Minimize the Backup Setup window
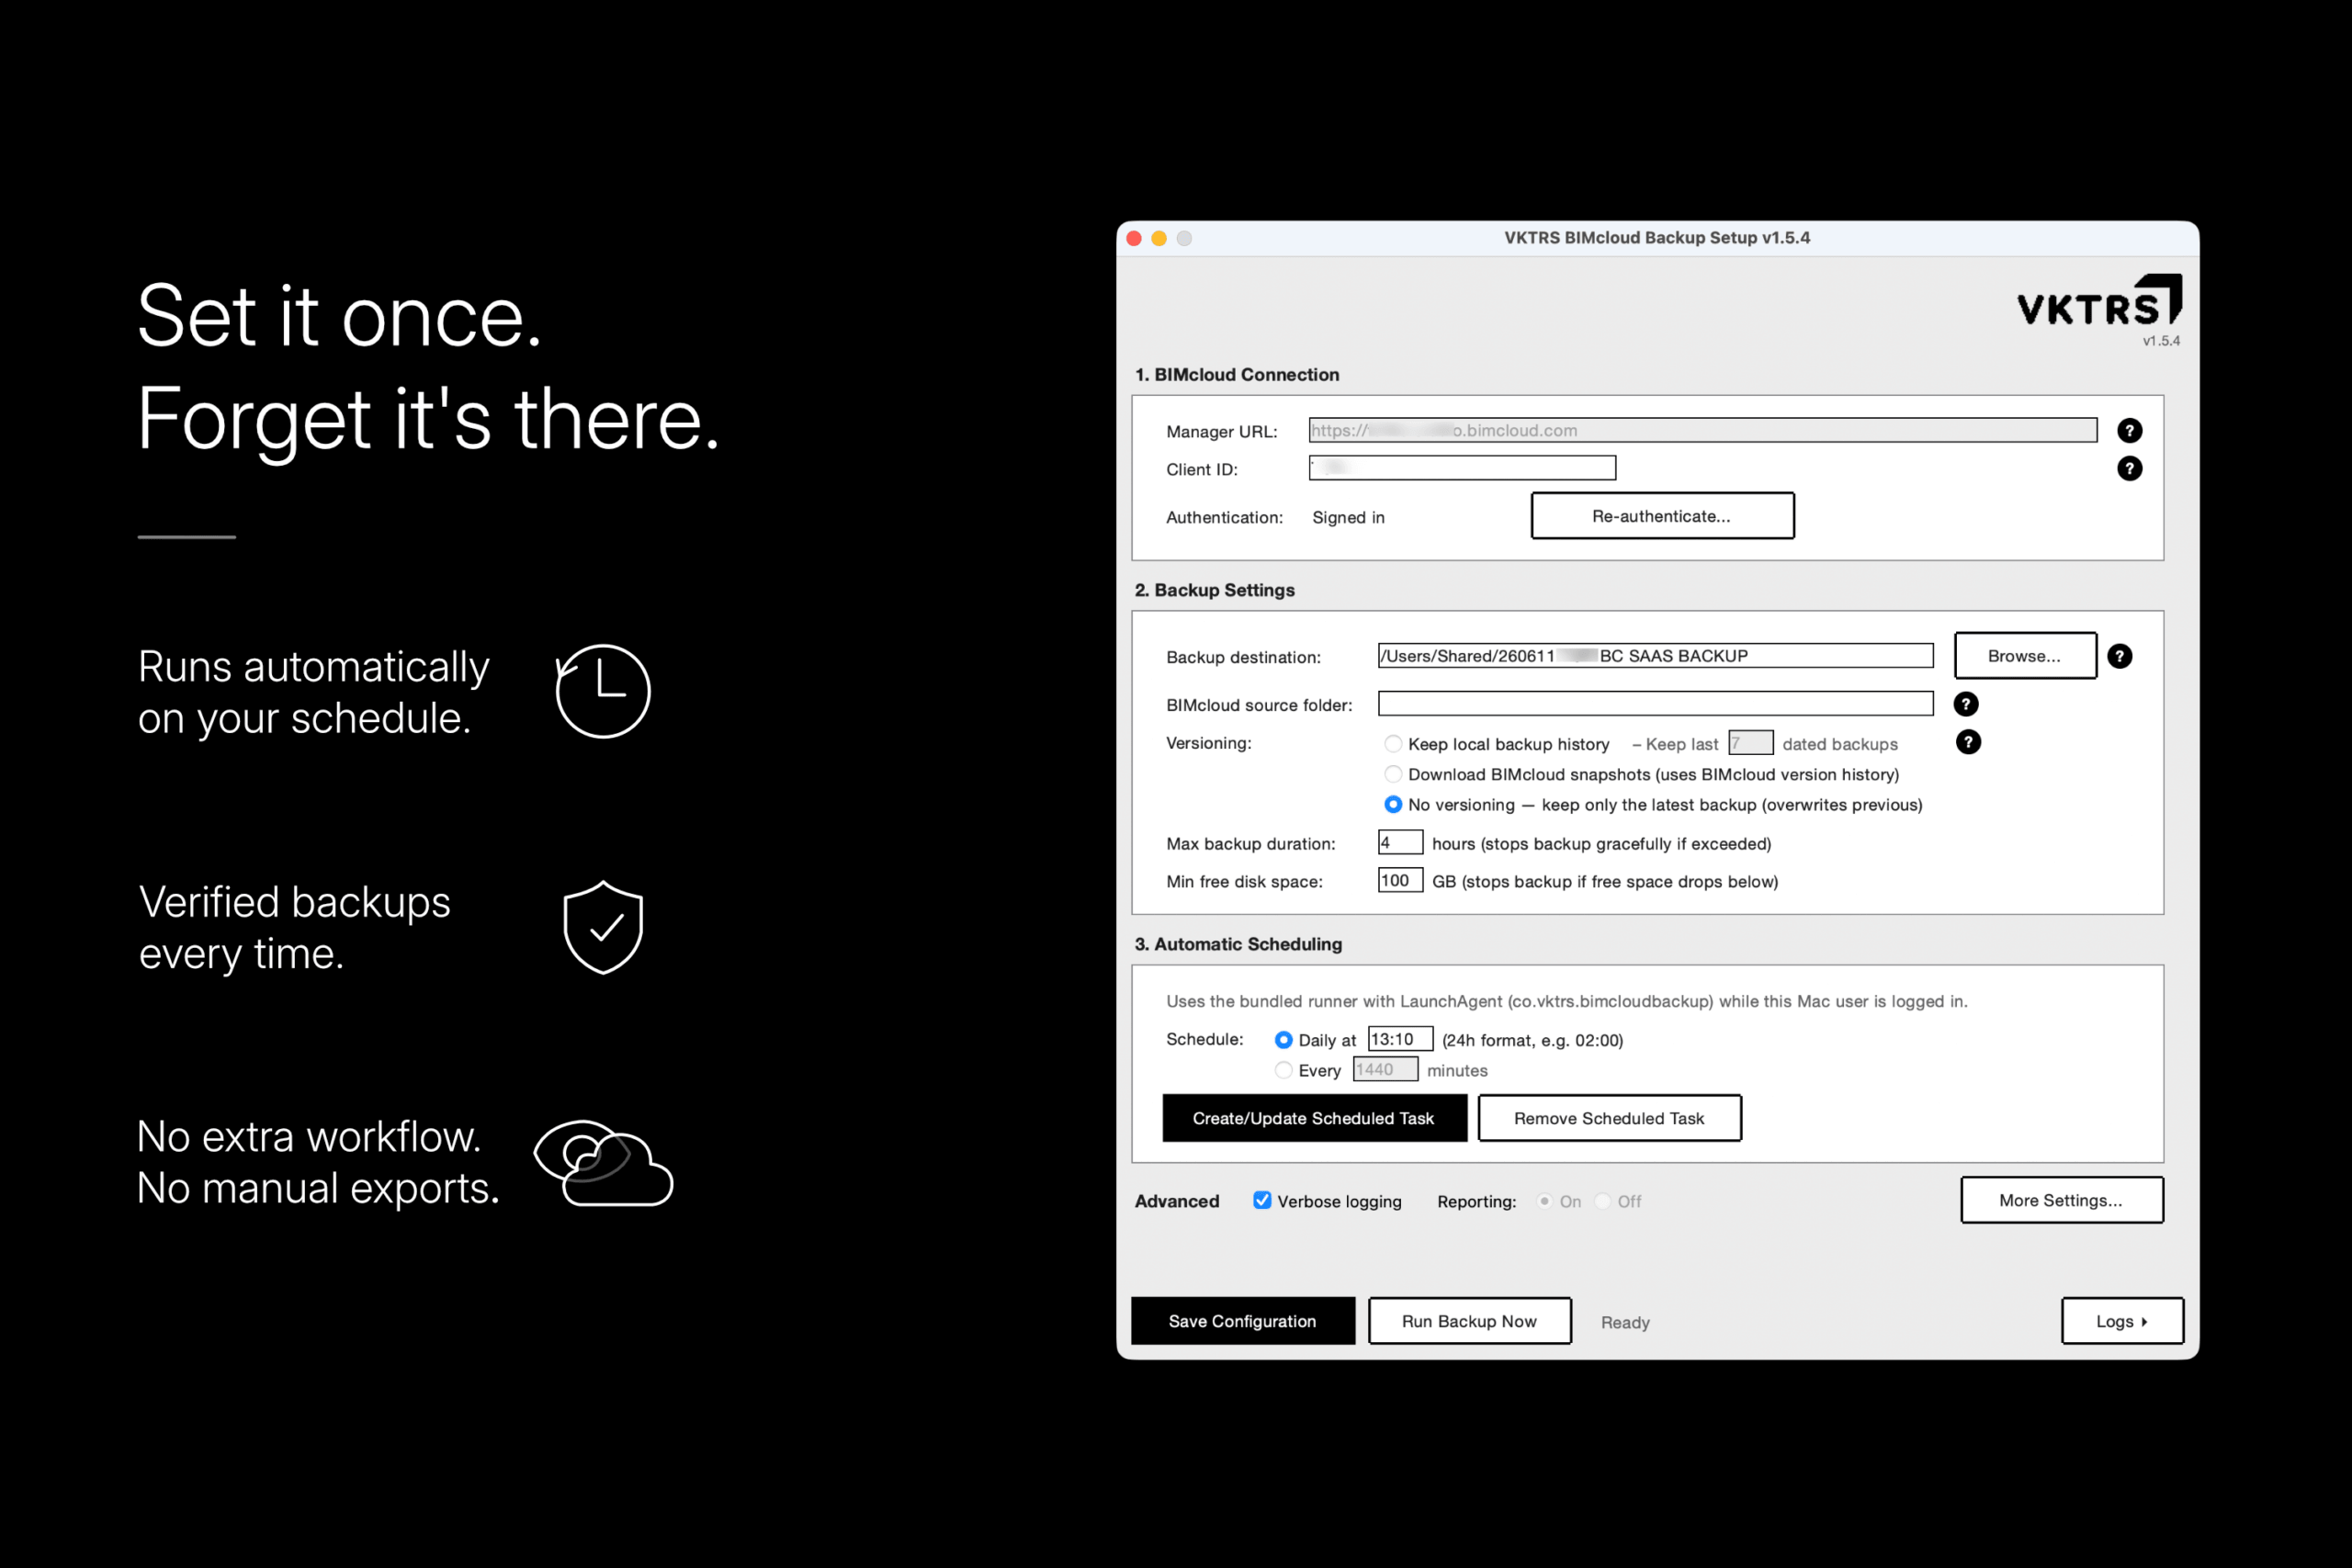Screen dimensions: 2352x1568 1159,238
